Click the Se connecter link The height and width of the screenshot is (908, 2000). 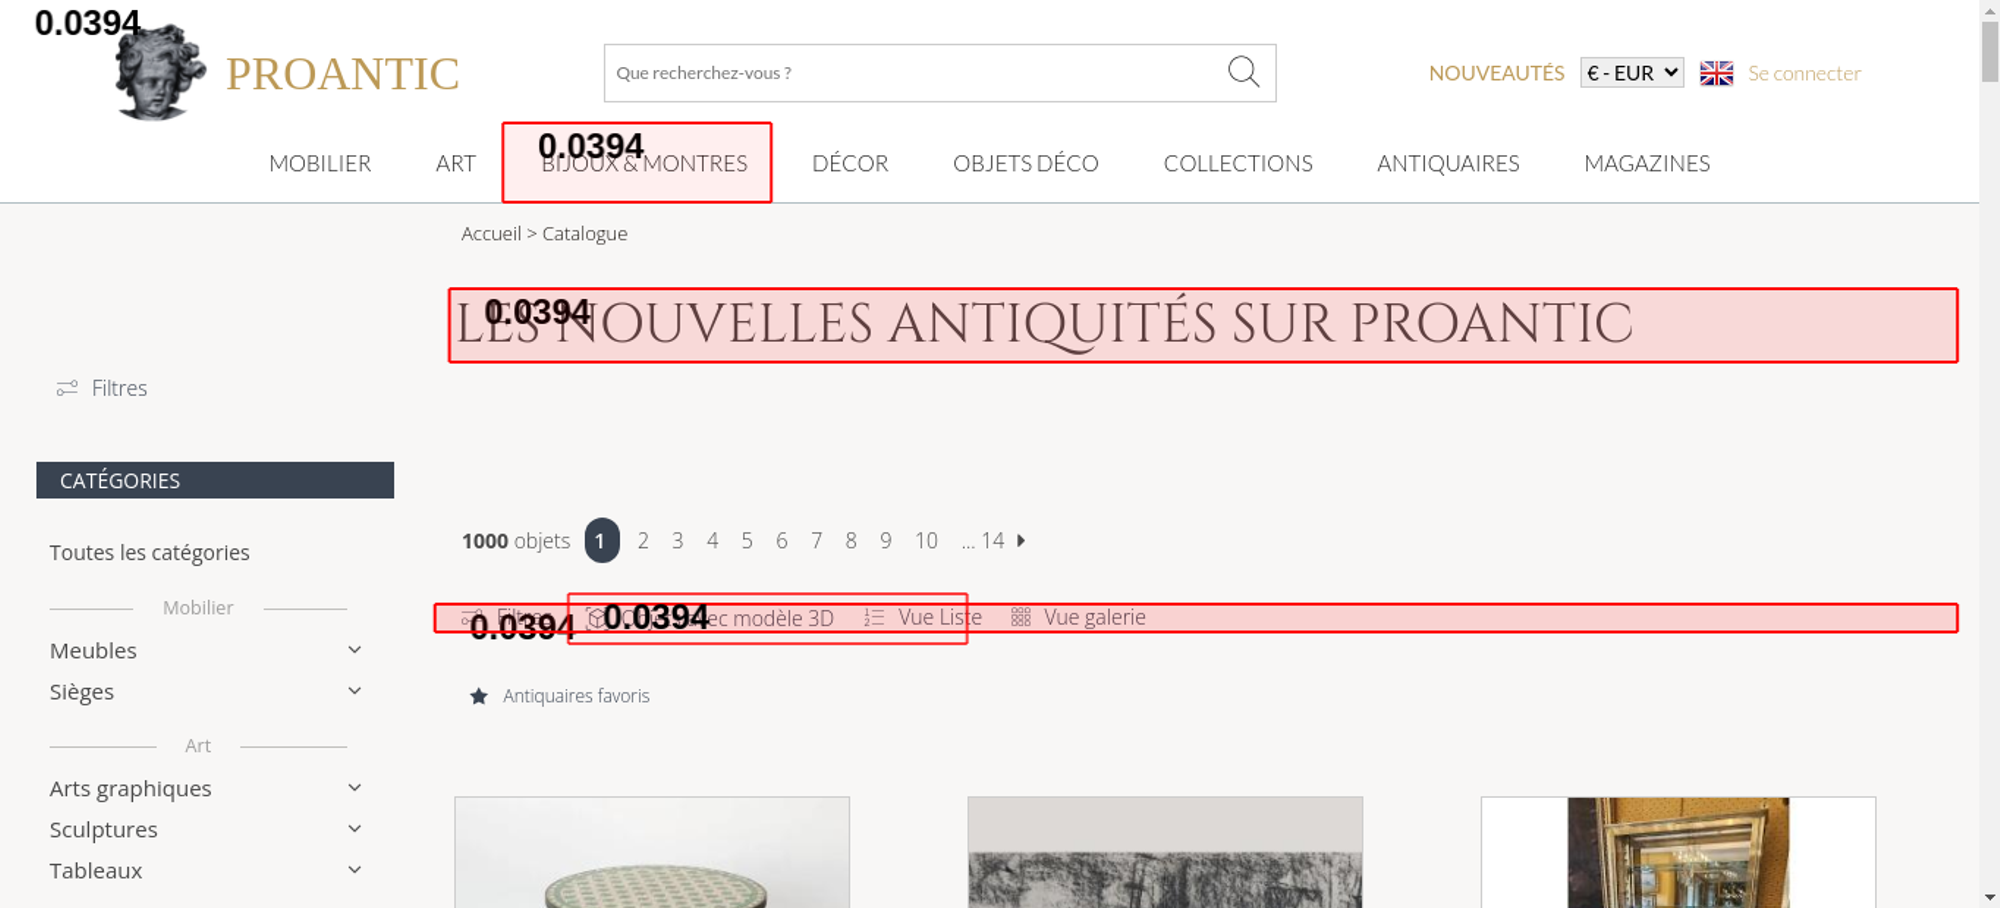coord(1804,73)
